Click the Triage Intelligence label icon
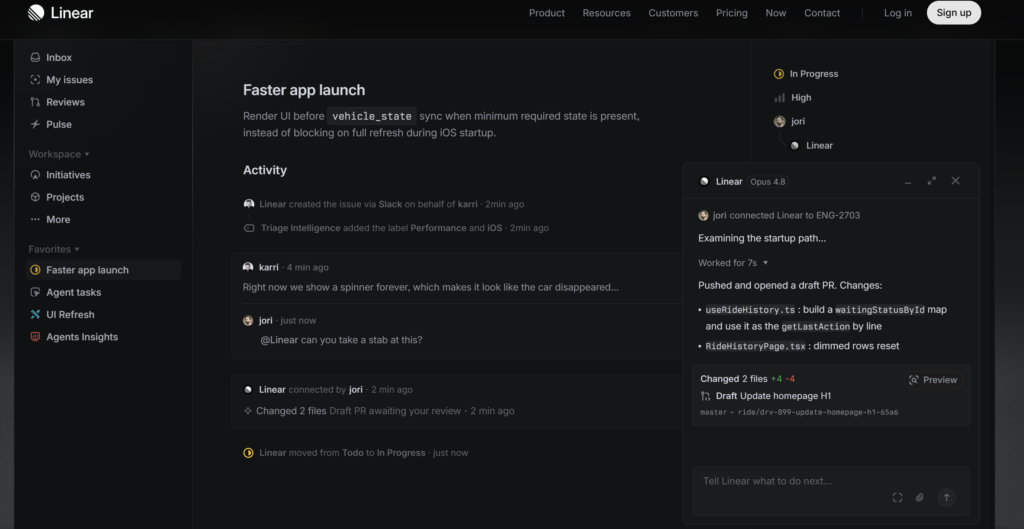1024x529 pixels. (x=249, y=228)
